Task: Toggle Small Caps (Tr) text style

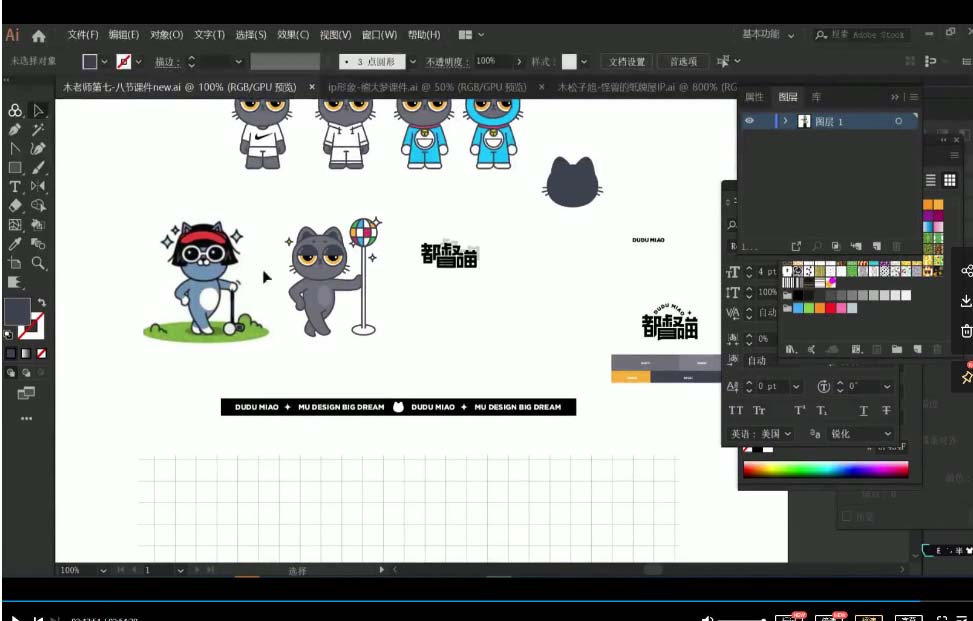Action: [x=759, y=411]
